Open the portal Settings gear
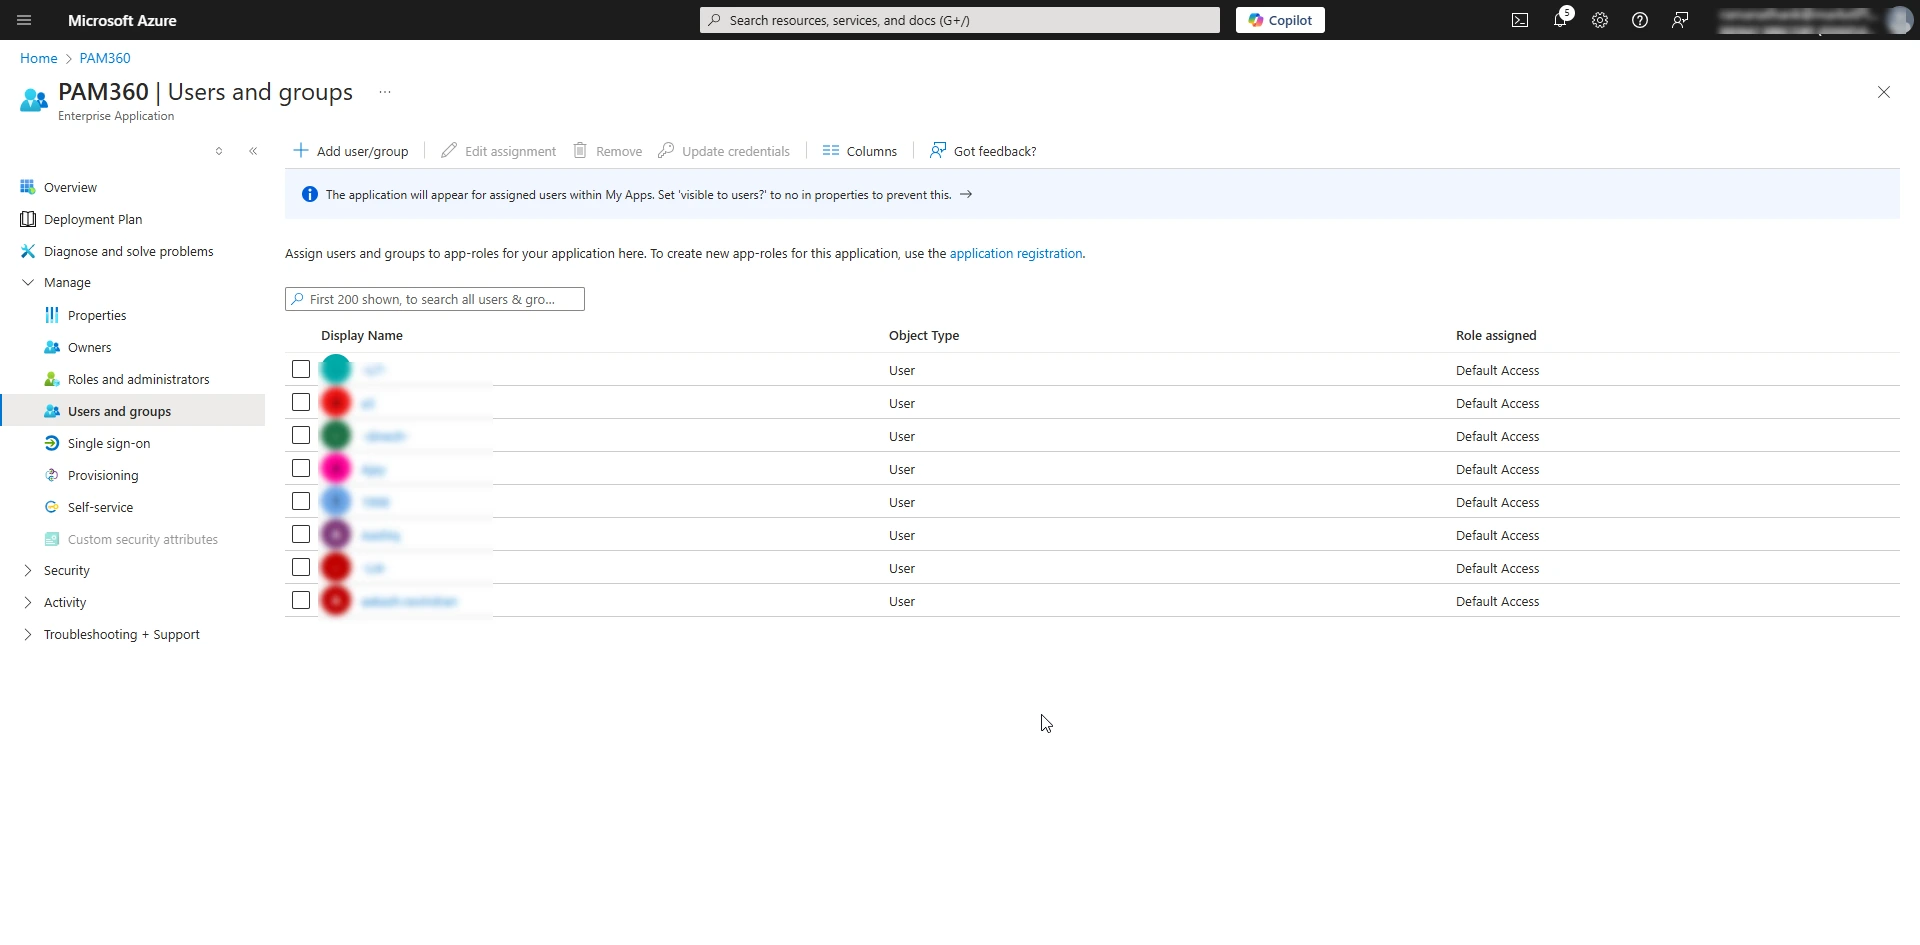This screenshot has width=1920, height=945. [1599, 20]
